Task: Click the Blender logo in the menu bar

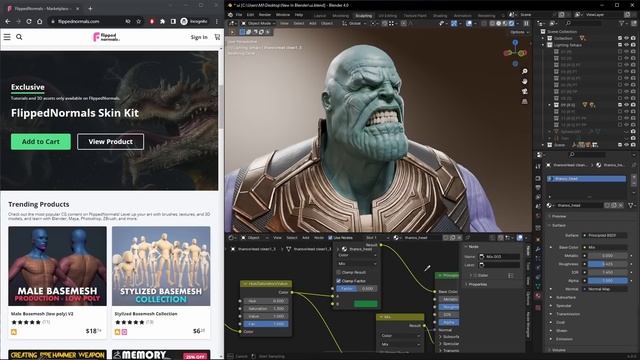Action: [231, 15]
